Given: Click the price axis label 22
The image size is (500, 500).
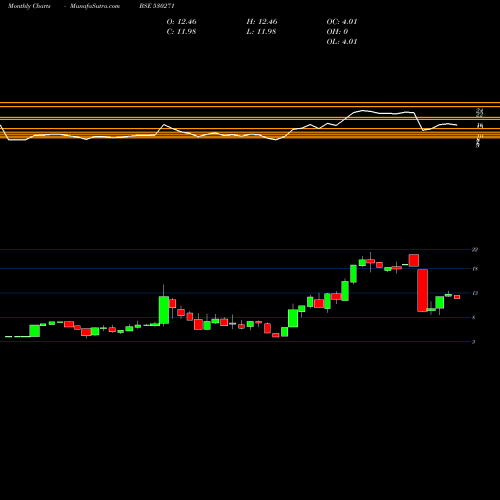Looking at the screenshot, I should coord(475,250).
